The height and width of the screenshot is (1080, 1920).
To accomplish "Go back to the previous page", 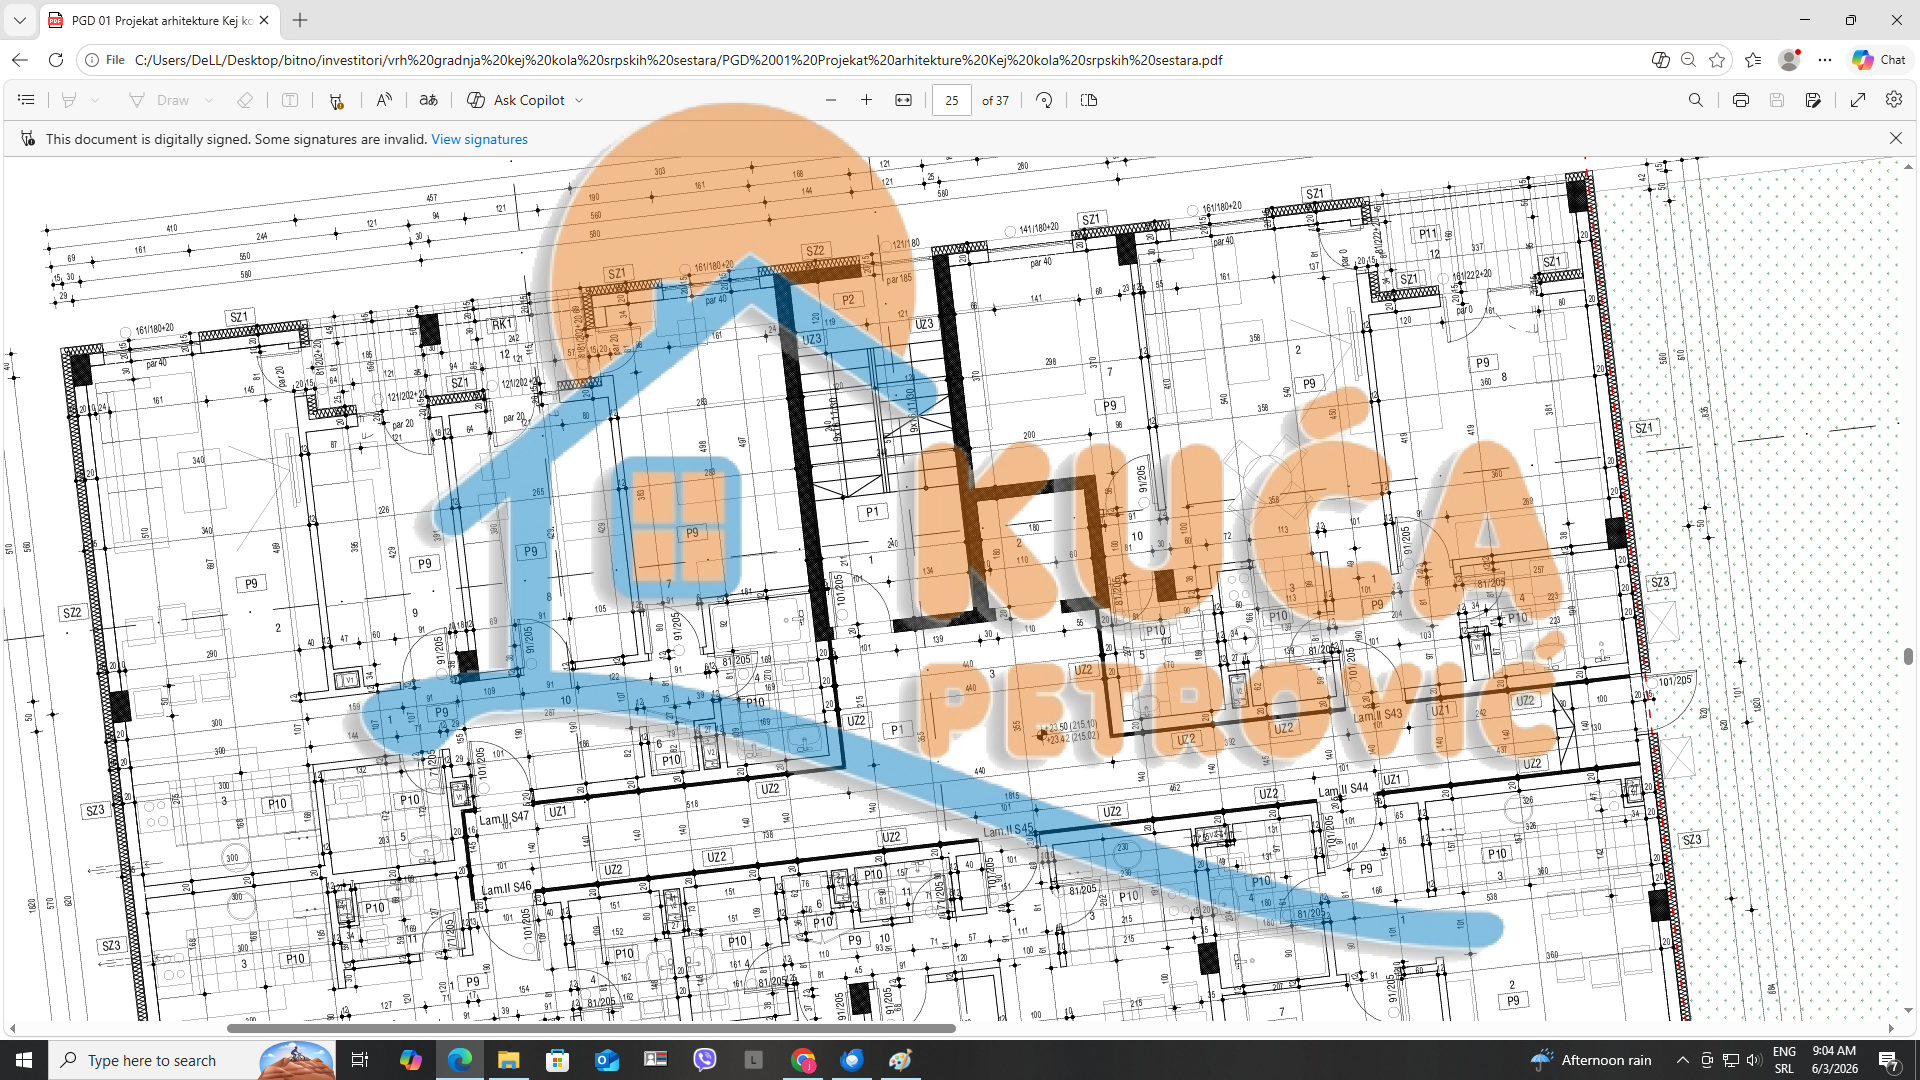I will coord(20,60).
